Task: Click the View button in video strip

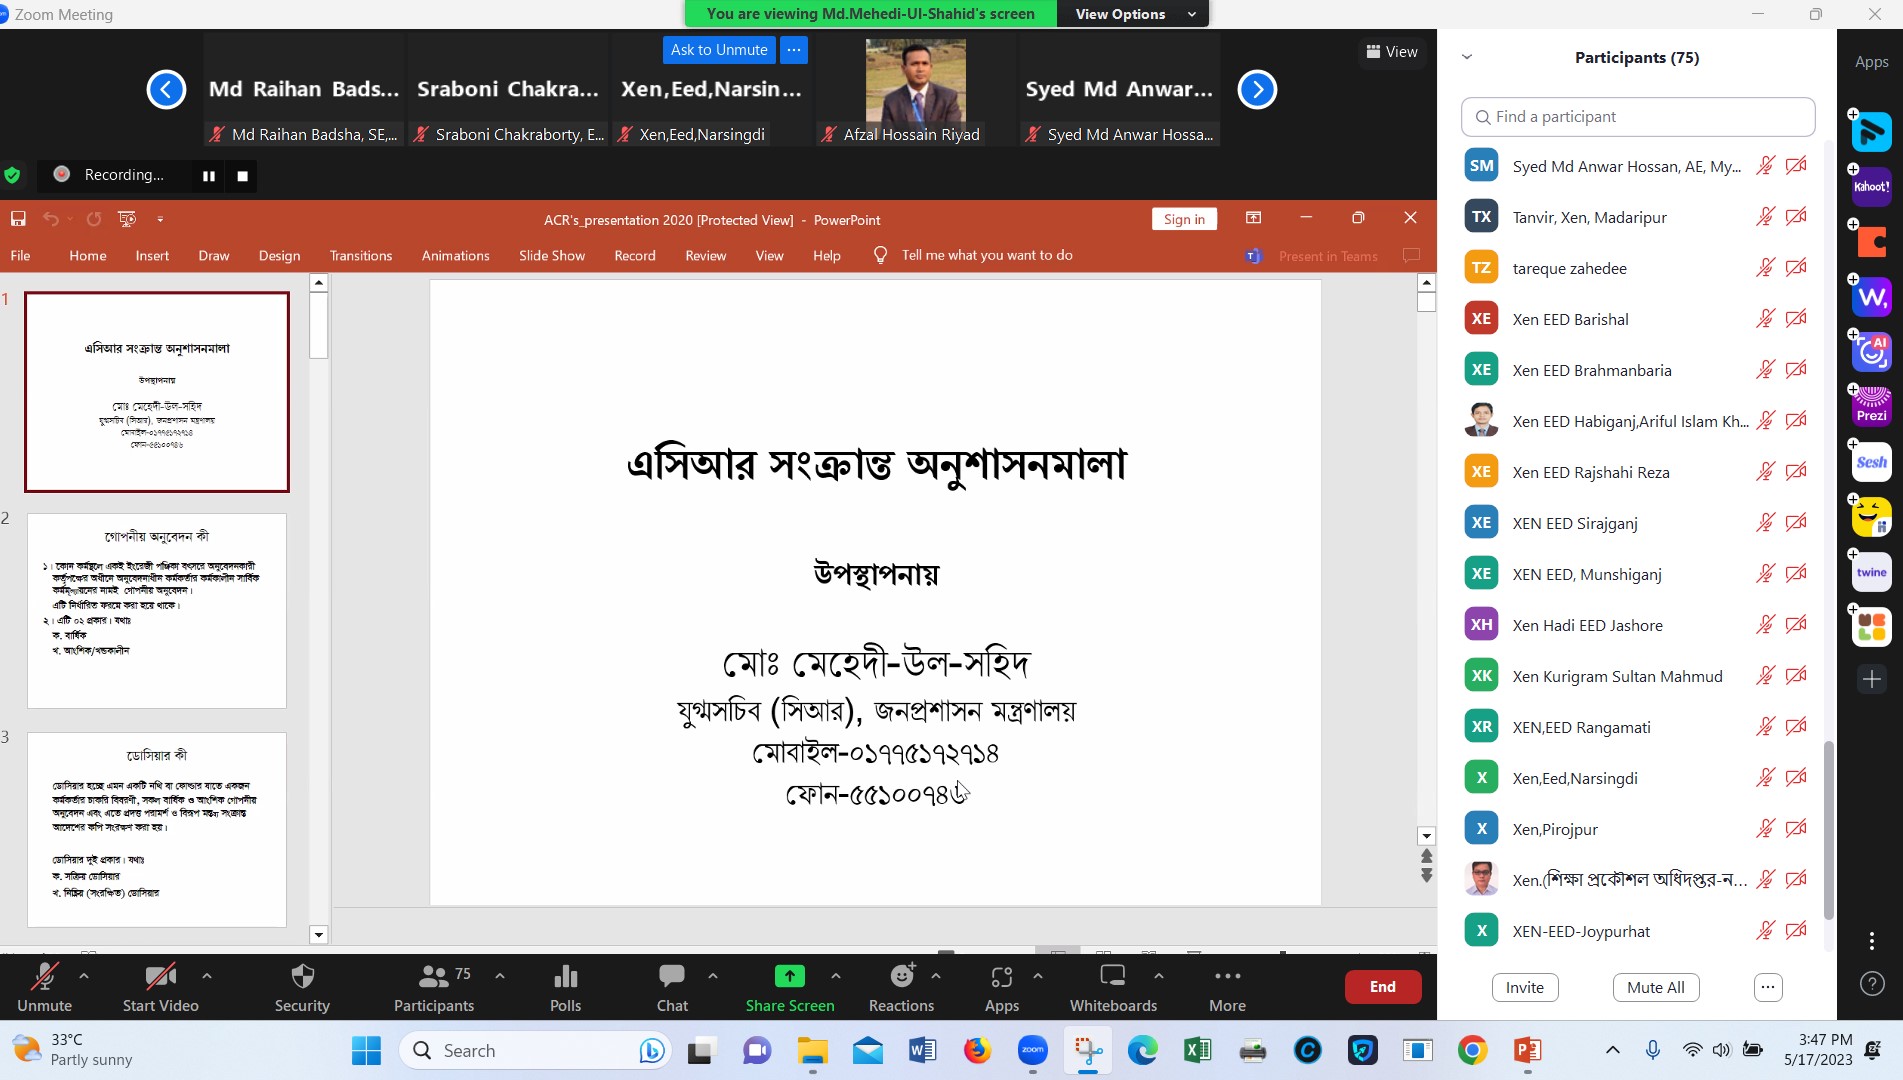Action: 1391,51
